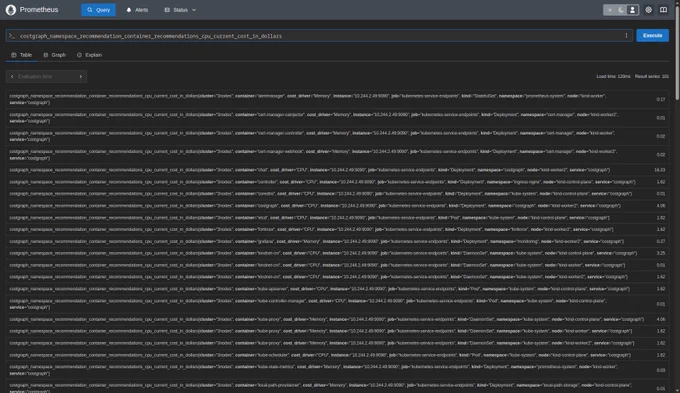The width and height of the screenshot is (680, 393).
Task: Run the query with Execute
Action: (652, 36)
